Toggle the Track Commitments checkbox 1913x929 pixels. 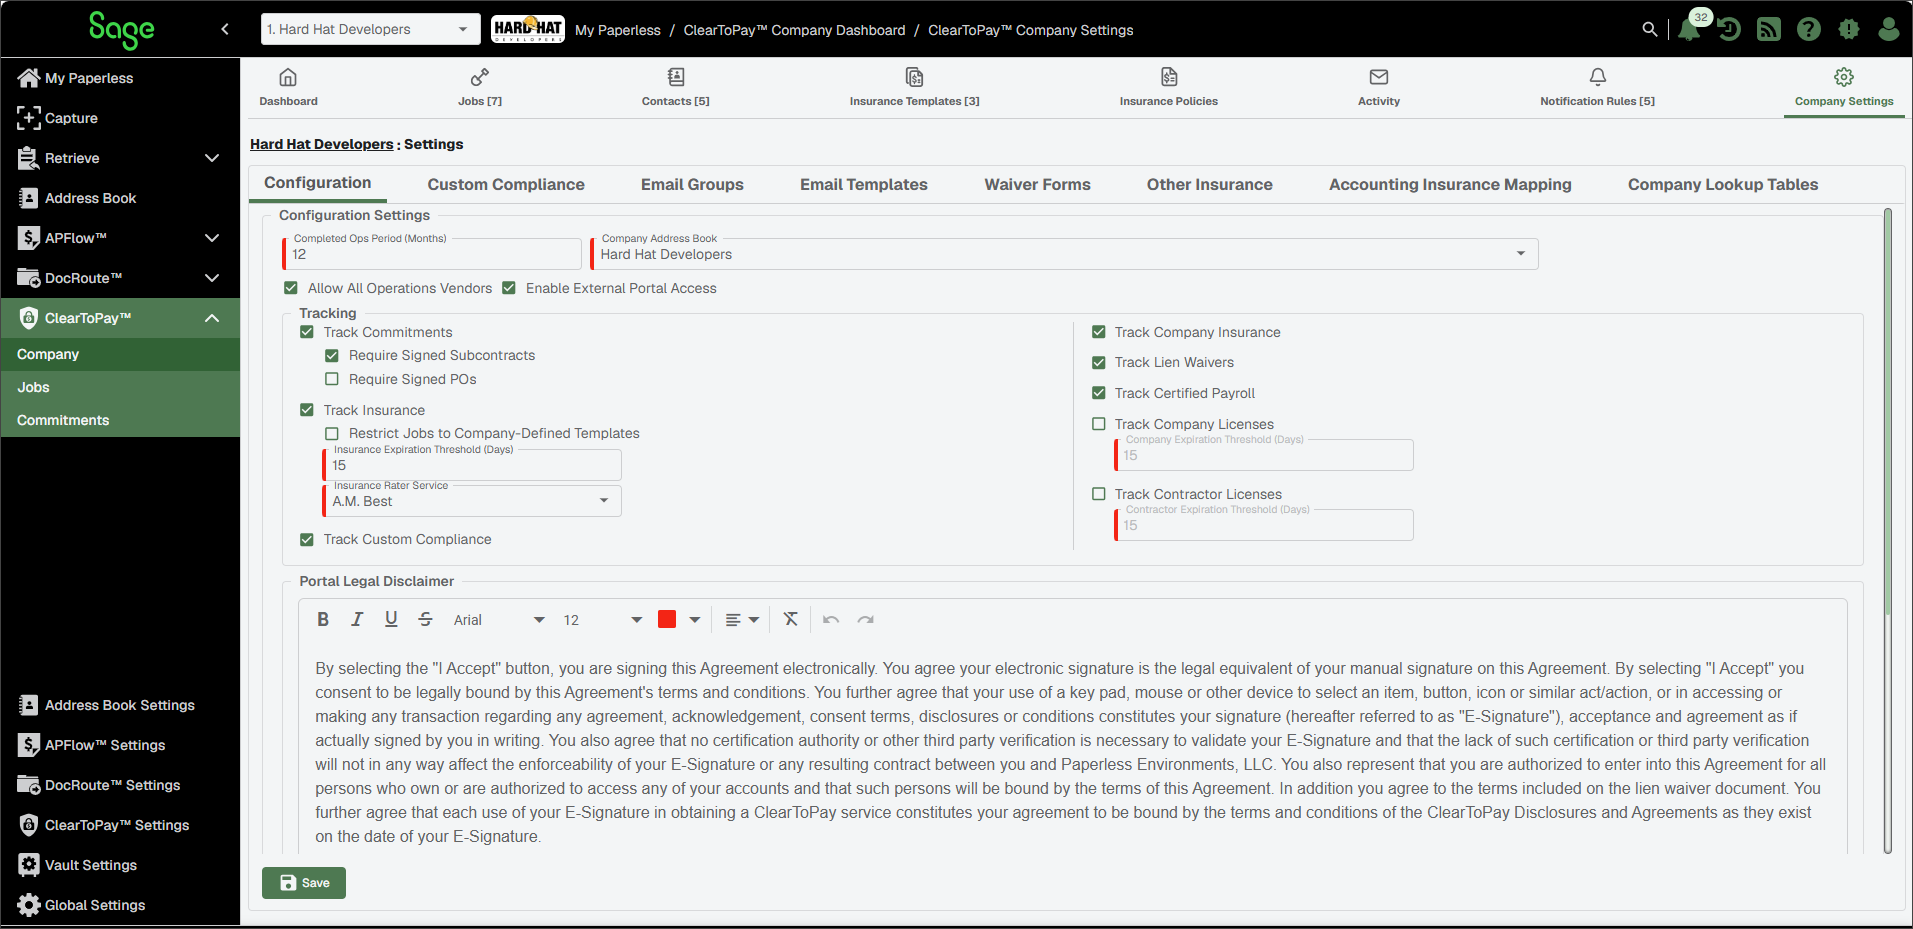[307, 332]
